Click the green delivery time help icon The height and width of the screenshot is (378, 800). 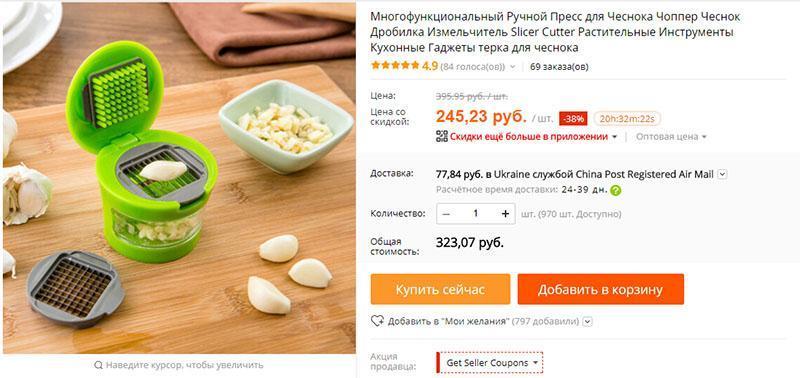[x=616, y=191]
